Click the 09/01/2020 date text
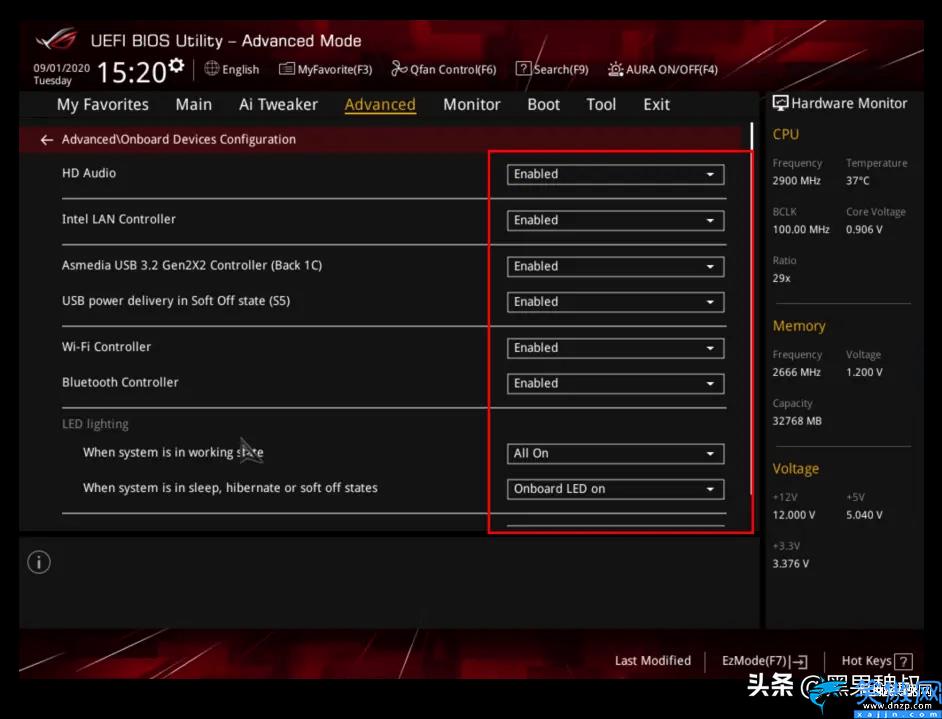 pos(61,68)
